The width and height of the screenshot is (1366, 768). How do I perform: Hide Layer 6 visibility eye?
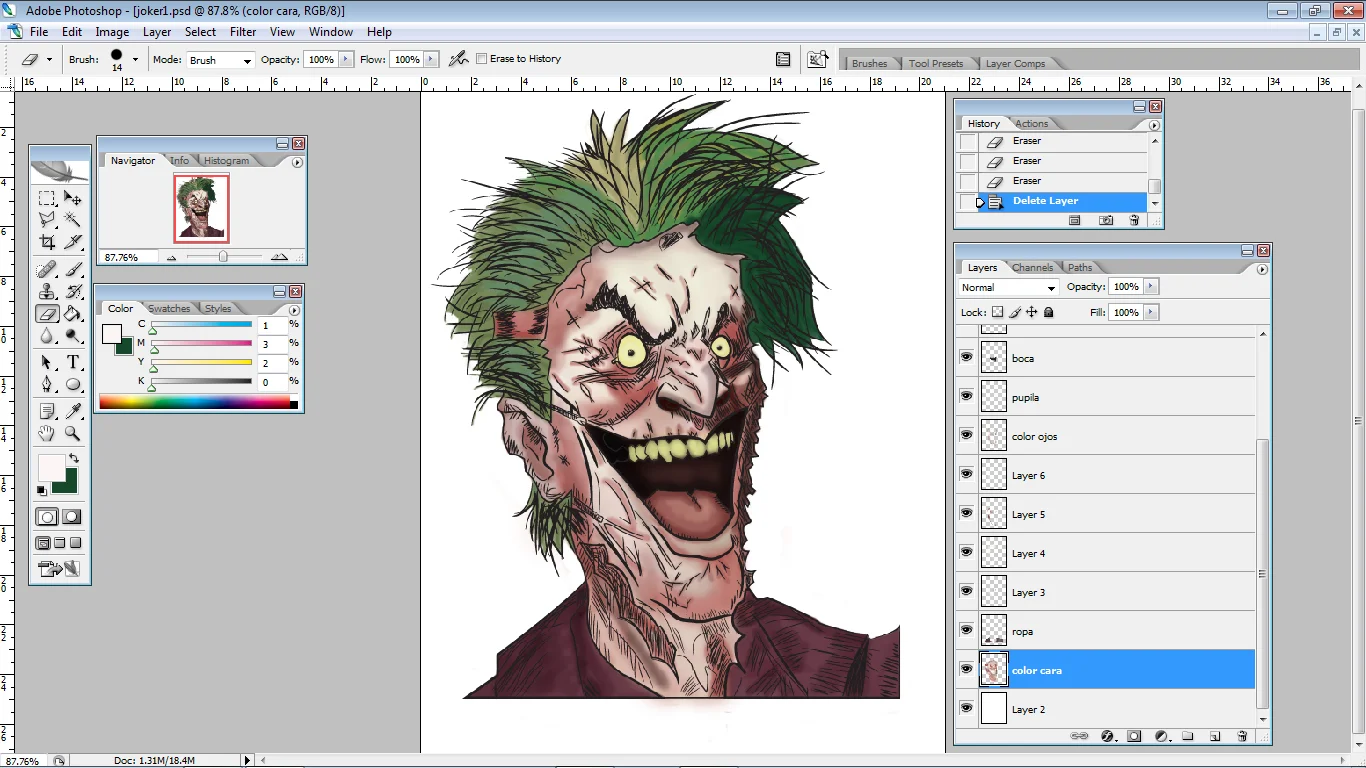[966, 474]
